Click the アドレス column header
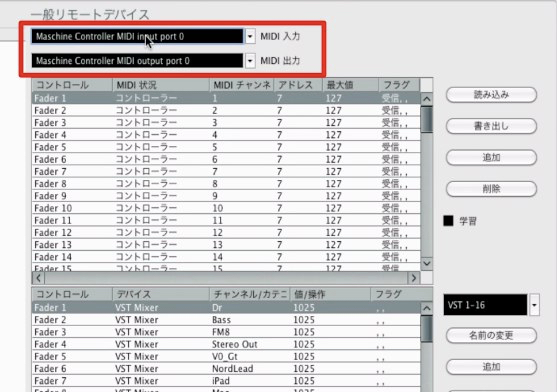The width and height of the screenshot is (557, 392). 298,85
